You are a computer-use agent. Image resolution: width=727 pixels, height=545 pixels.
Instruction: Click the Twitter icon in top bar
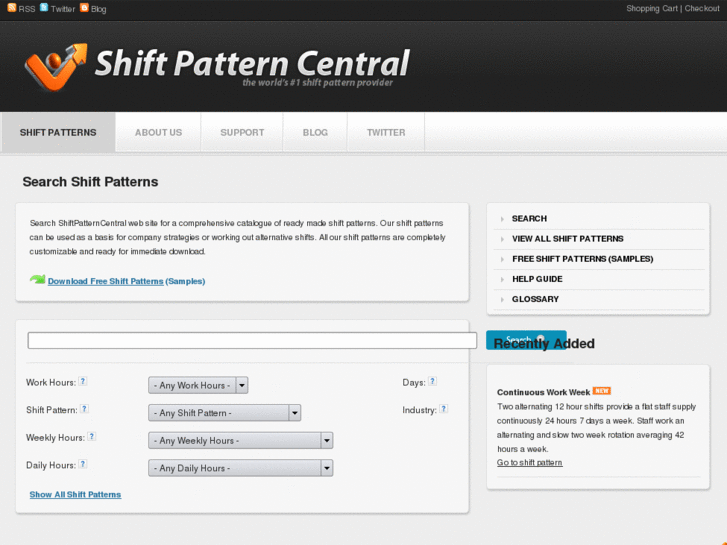tap(44, 8)
